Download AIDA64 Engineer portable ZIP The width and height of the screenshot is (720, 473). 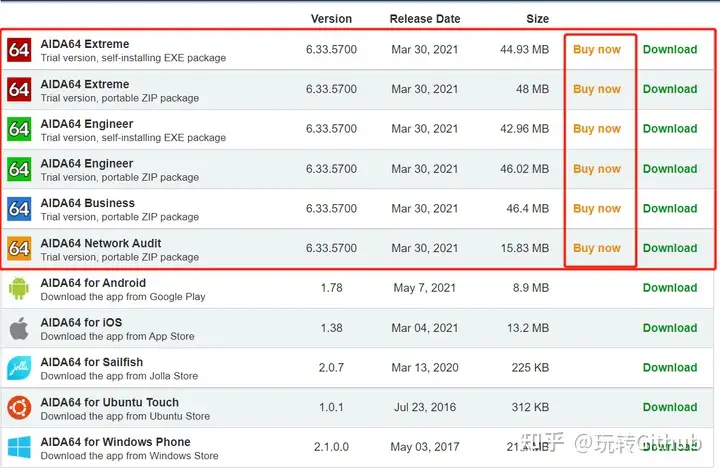click(x=670, y=169)
